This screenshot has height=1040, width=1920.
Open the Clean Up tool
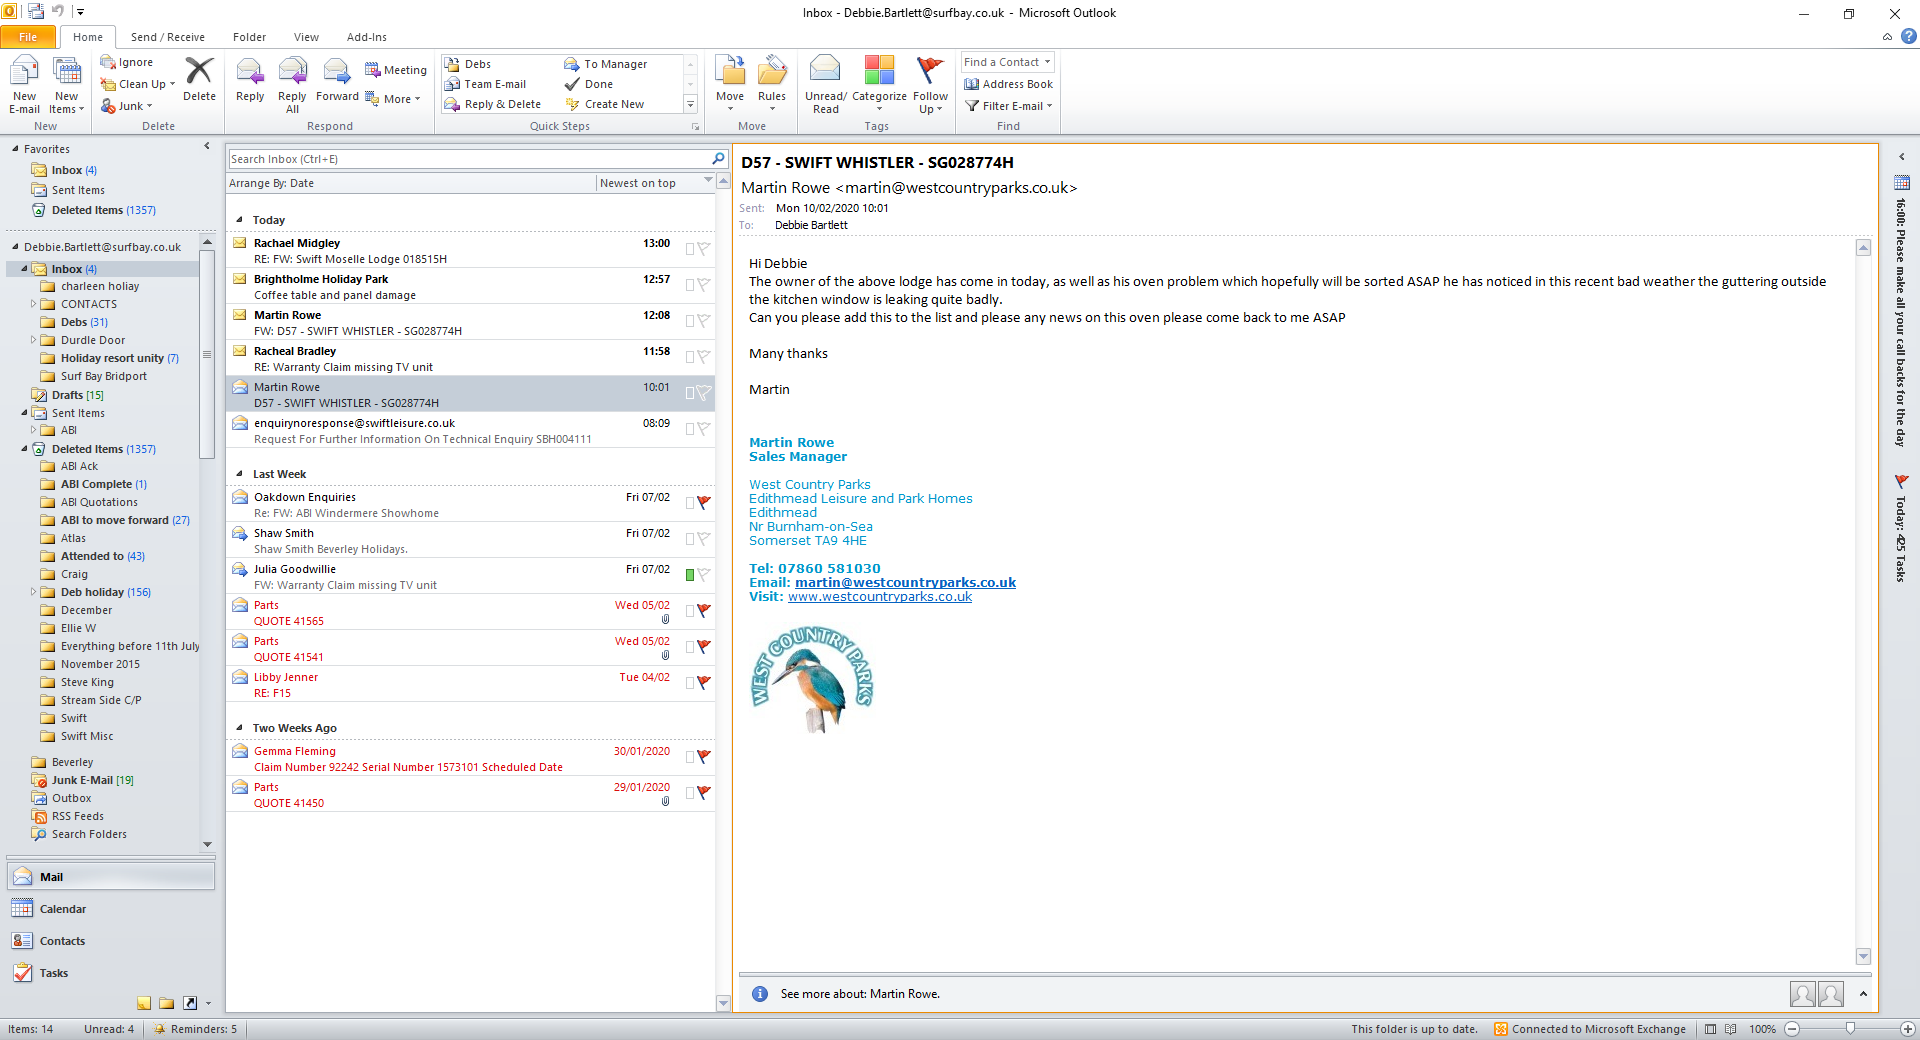[x=138, y=84]
